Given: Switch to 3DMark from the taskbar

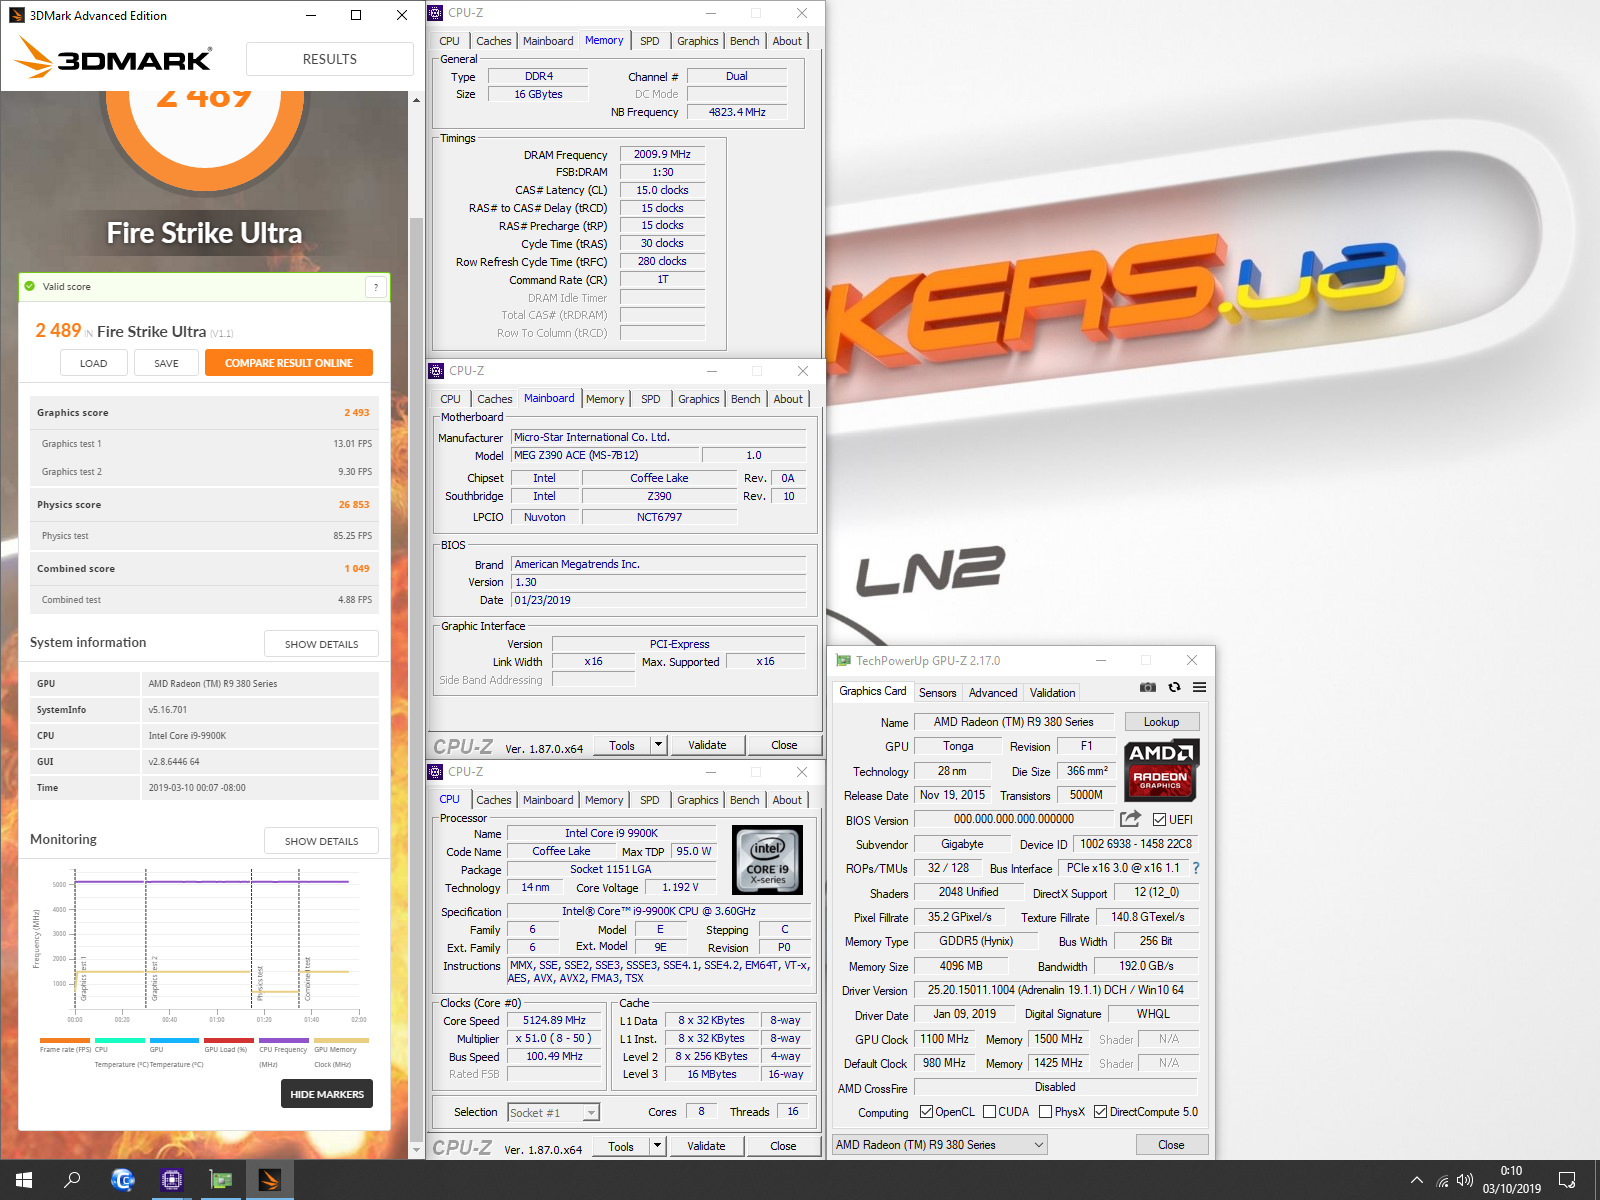Looking at the screenshot, I should pos(269,1180).
